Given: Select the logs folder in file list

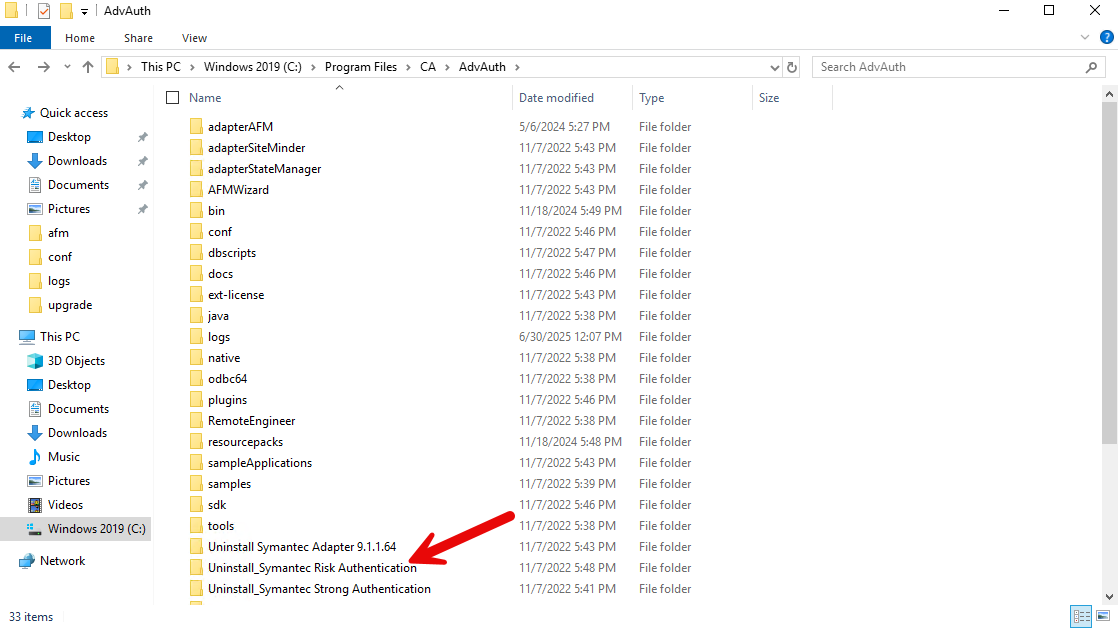Looking at the screenshot, I should click(219, 337).
